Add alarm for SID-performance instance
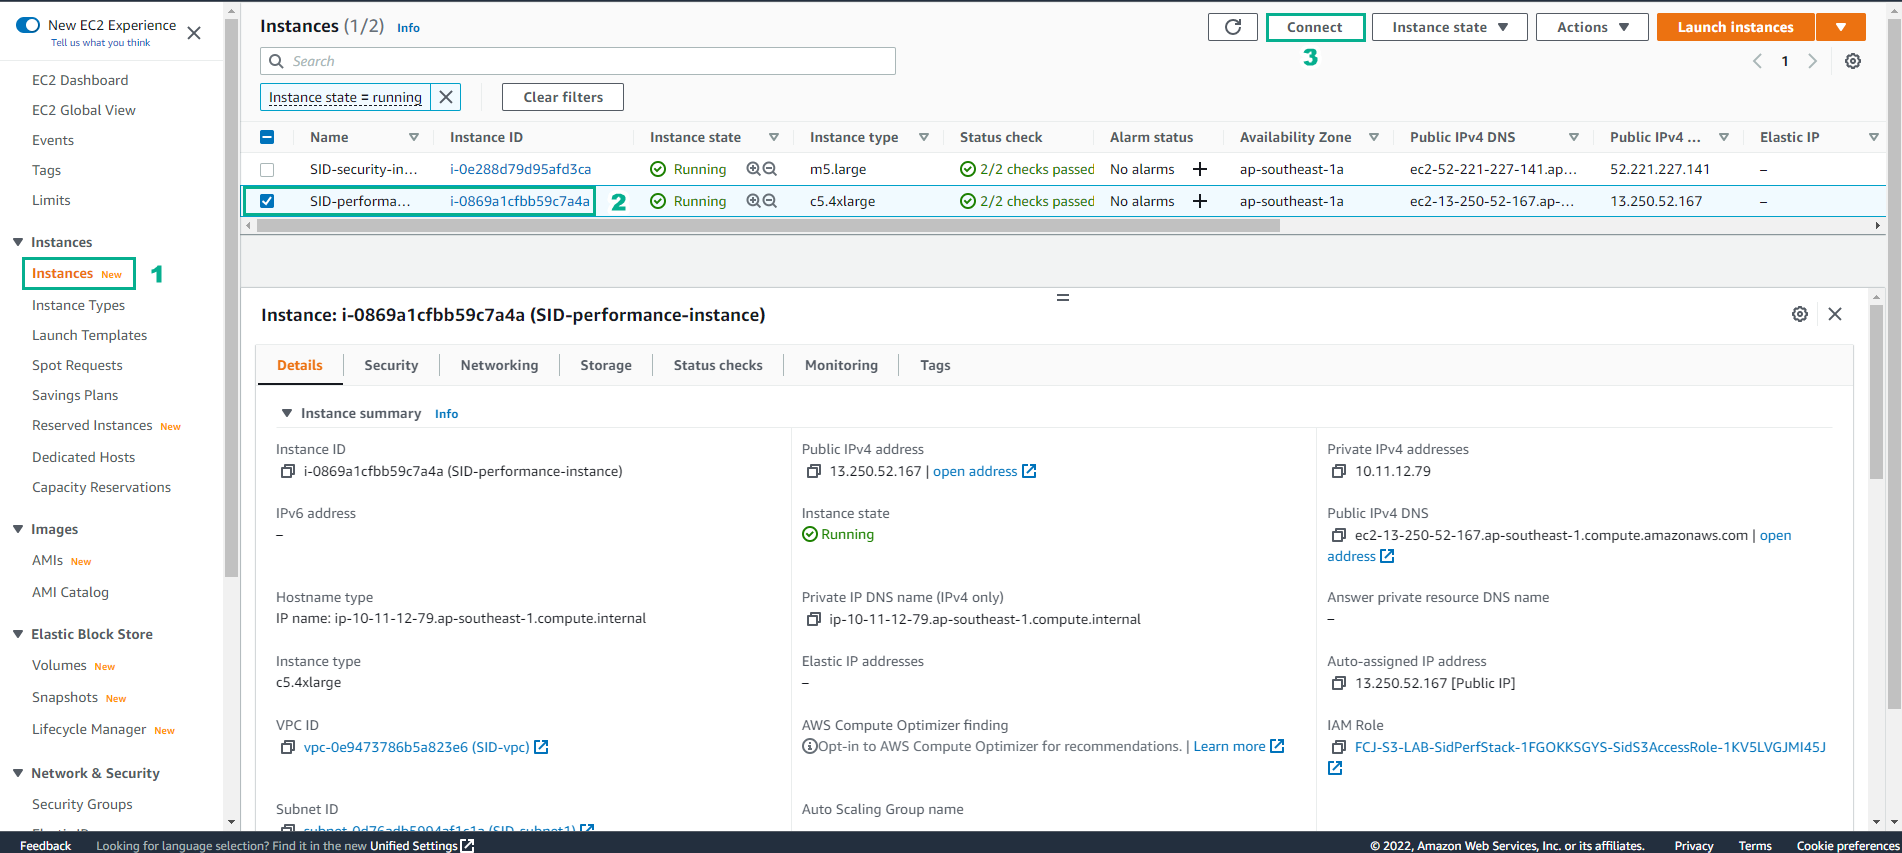 click(x=1199, y=201)
